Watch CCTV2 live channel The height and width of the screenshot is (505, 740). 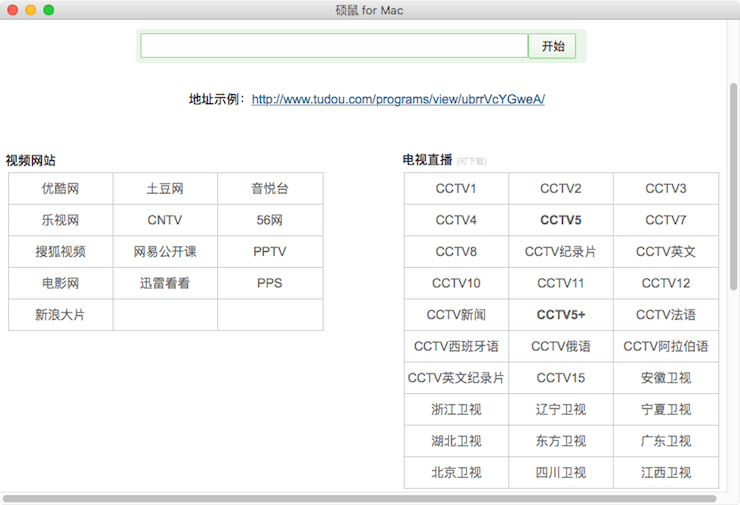coord(561,189)
